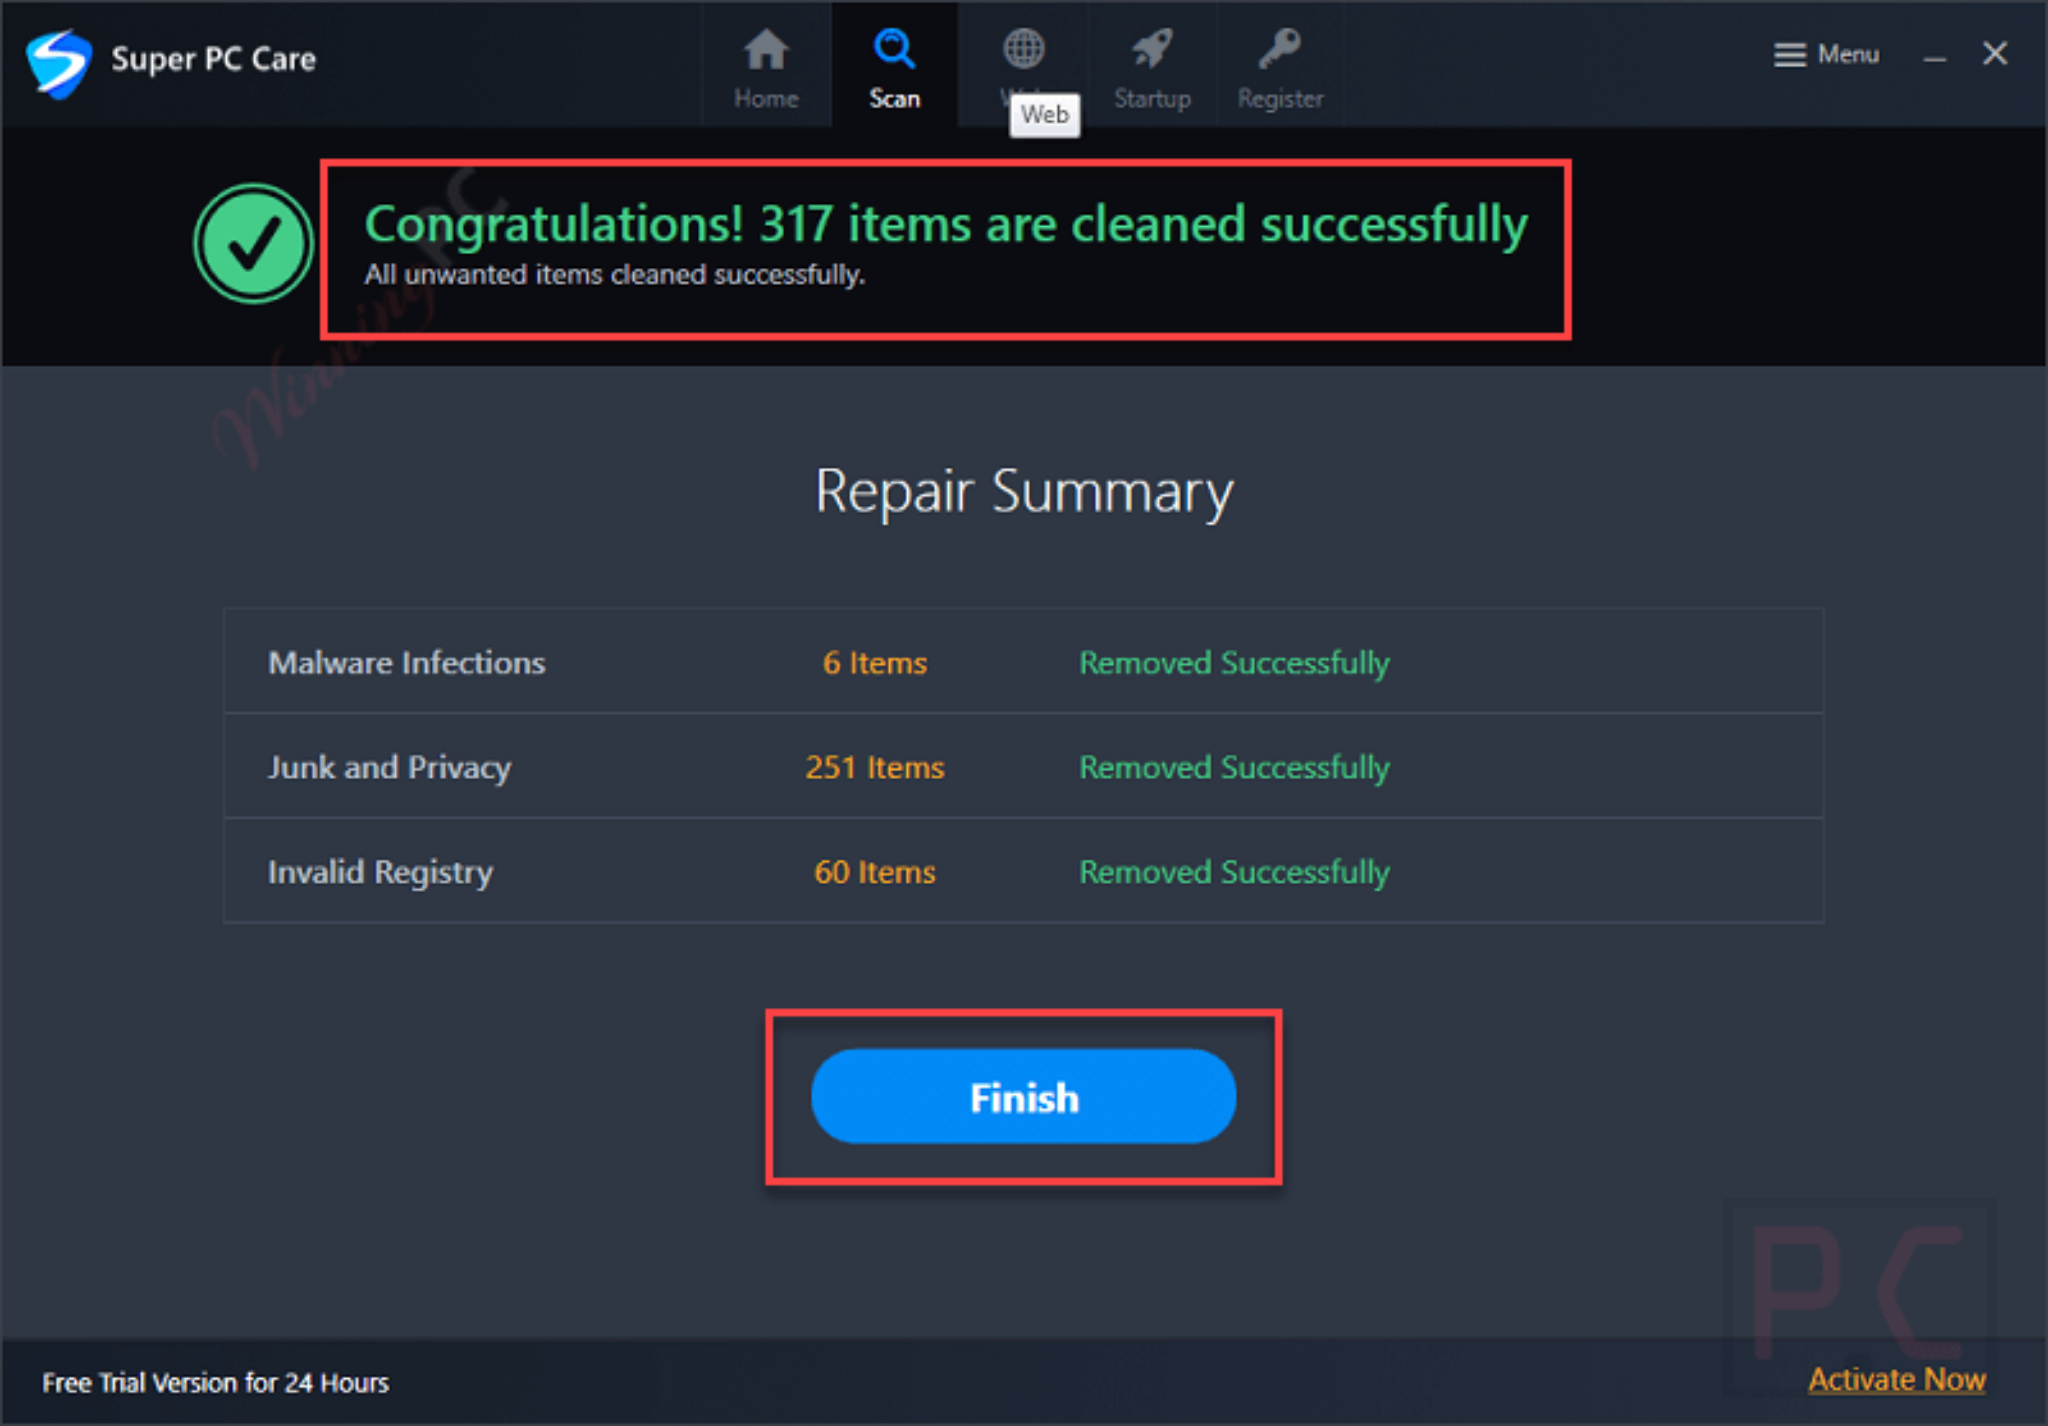2048x1426 pixels.
Task: Click 'Removed Successfully' in Malware Infections row
Action: (1234, 663)
